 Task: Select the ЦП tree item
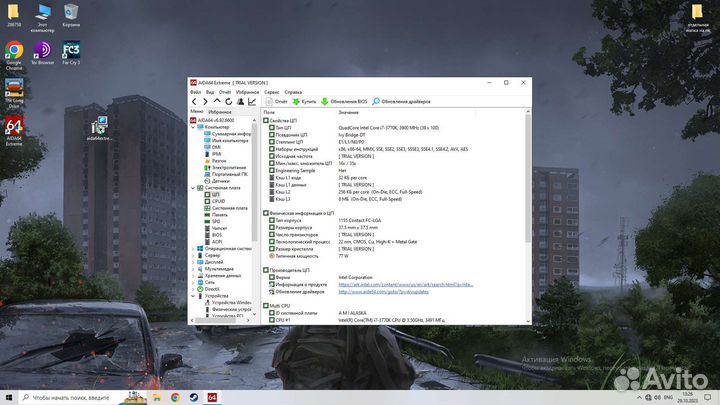(x=213, y=195)
